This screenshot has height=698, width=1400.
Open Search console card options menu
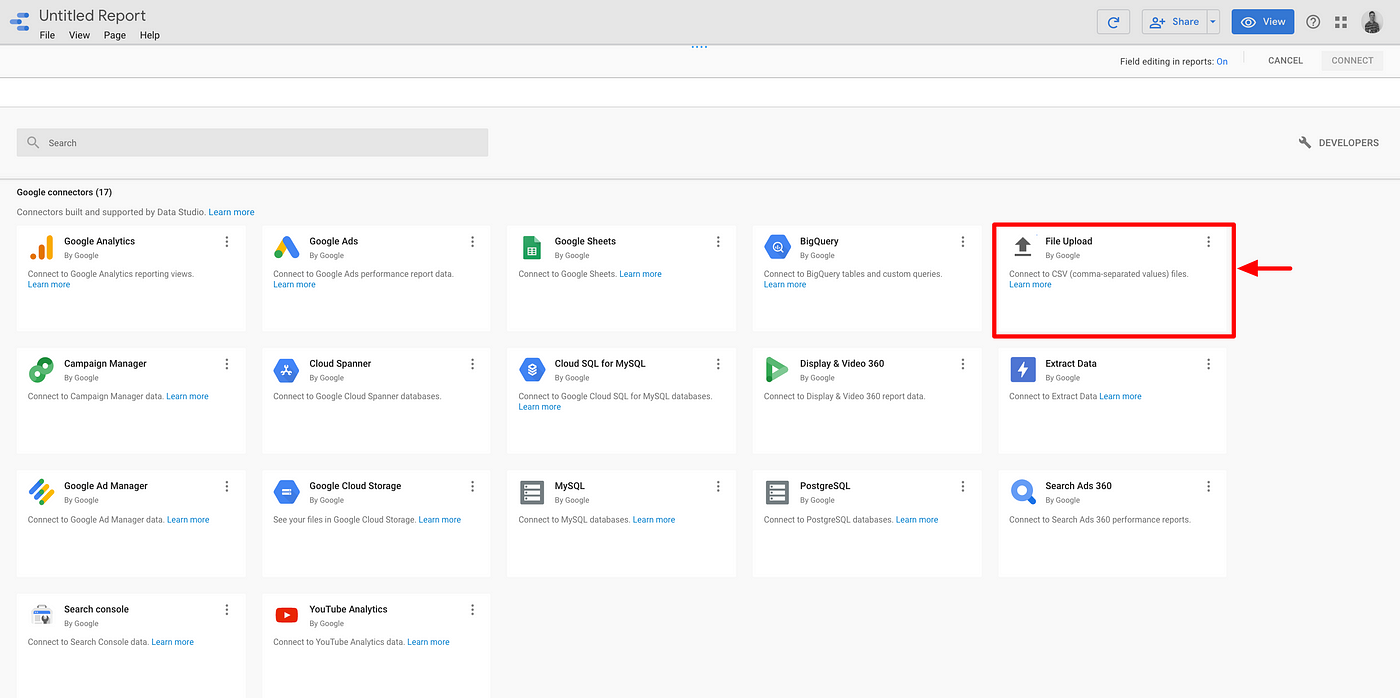pos(227,609)
